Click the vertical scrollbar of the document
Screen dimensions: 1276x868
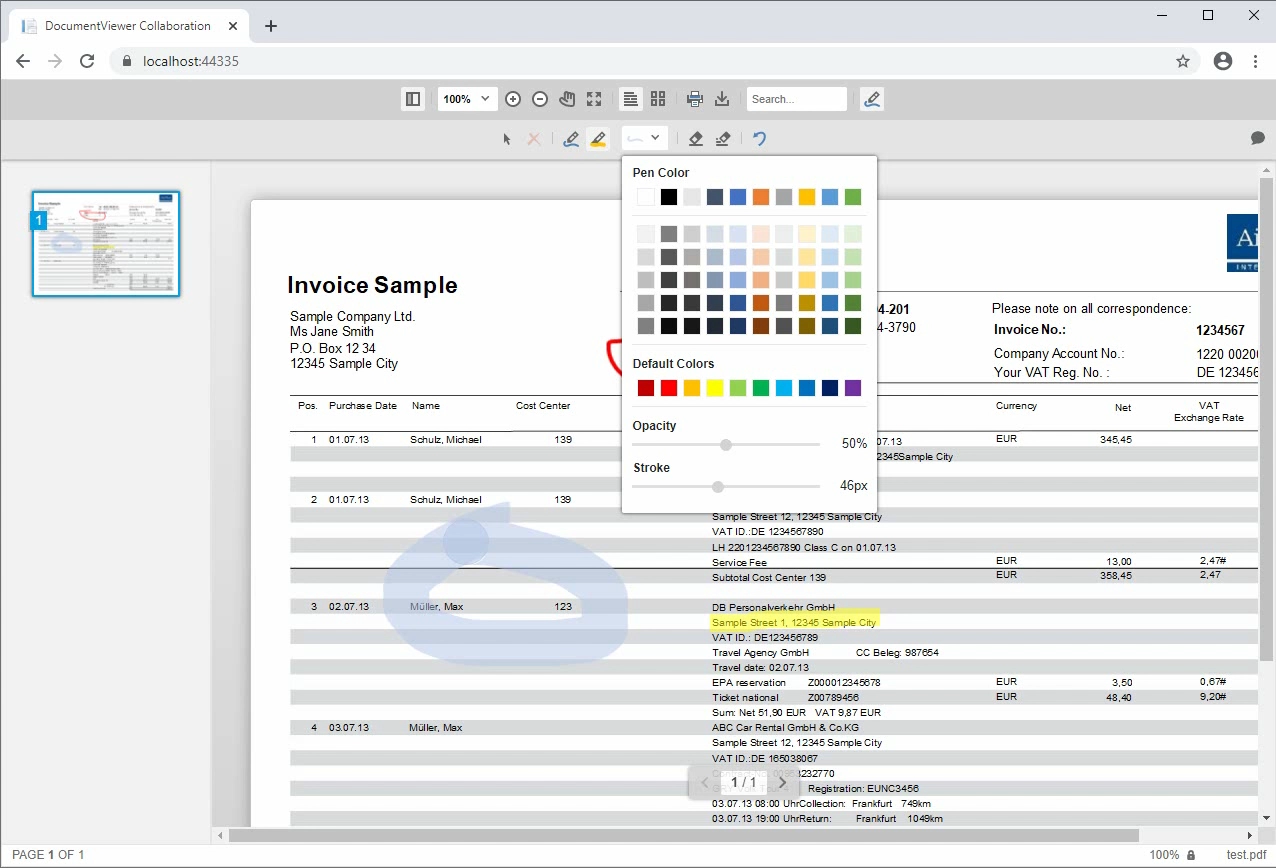pos(1266,420)
